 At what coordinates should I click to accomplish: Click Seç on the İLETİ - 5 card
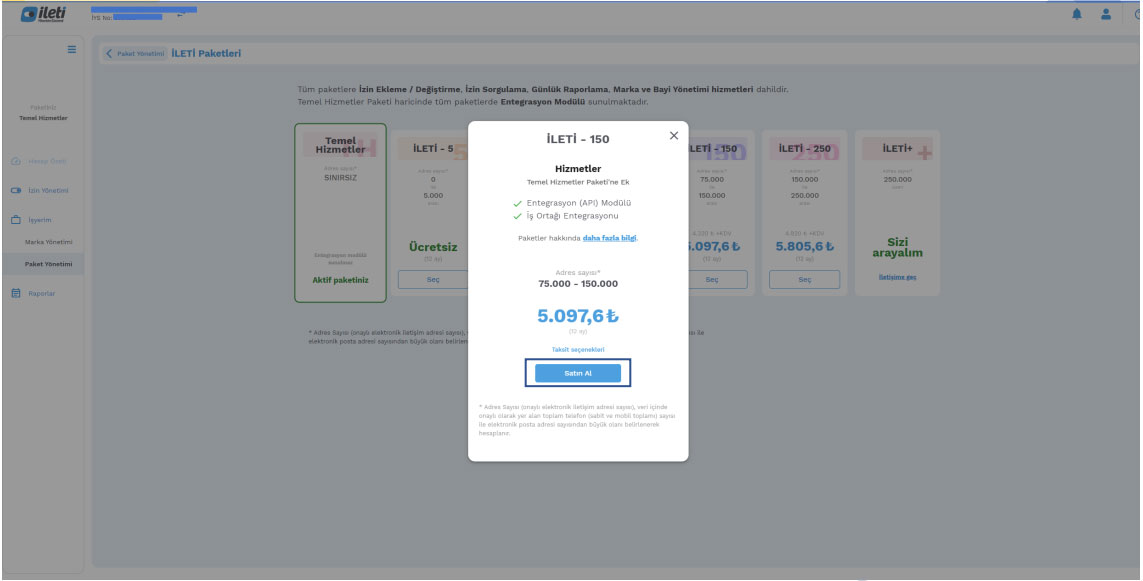pos(433,280)
